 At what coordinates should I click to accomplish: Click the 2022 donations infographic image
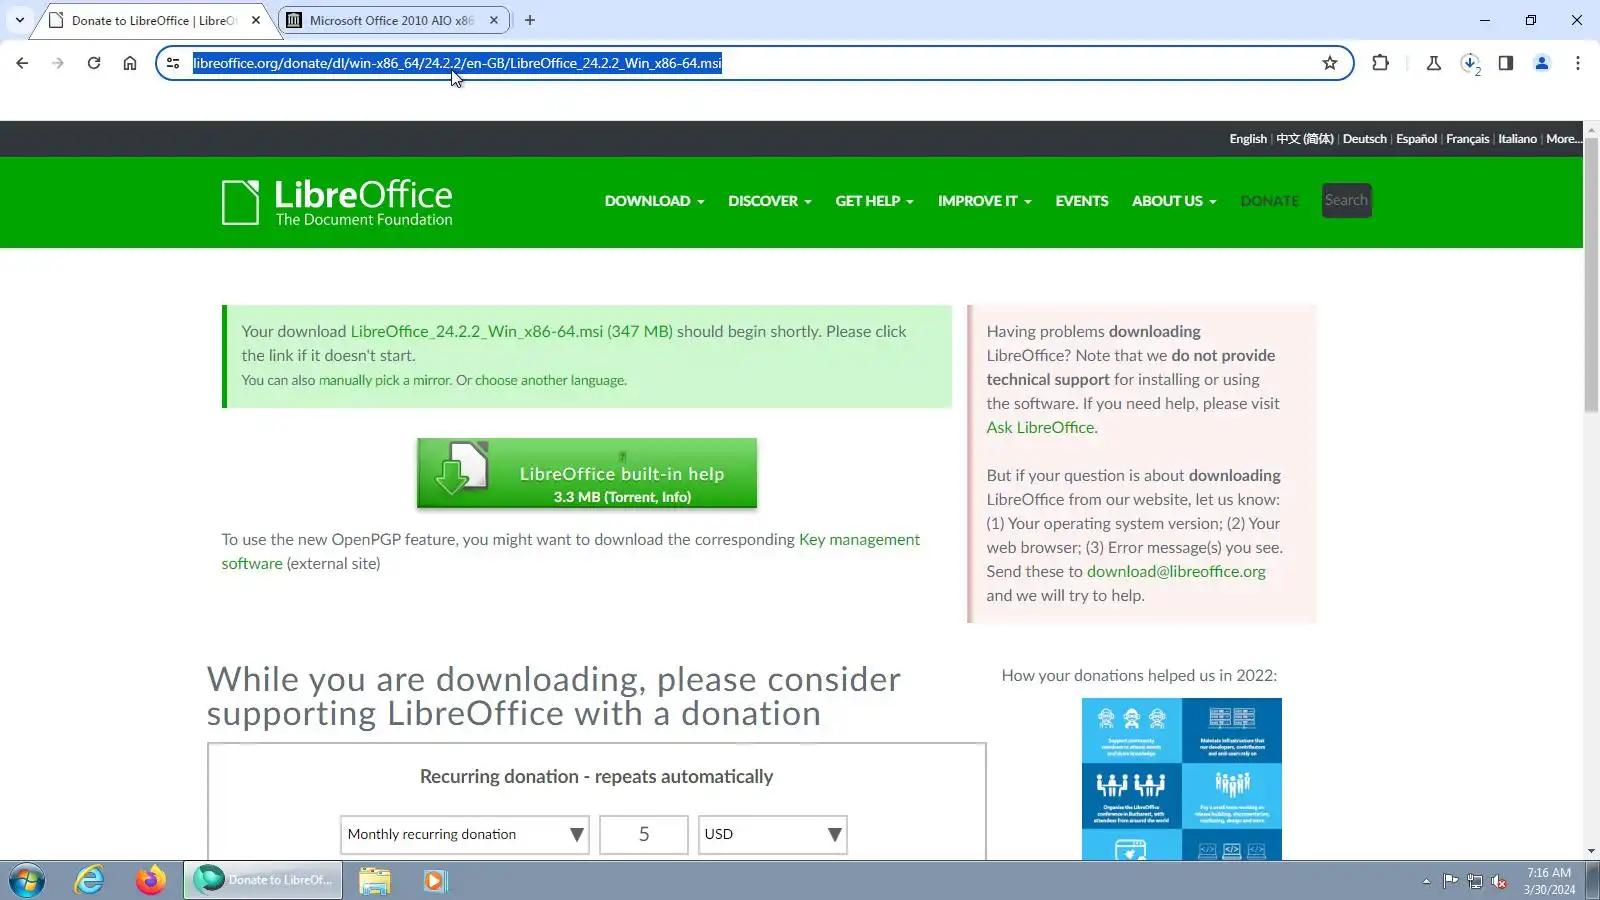pos(1182,778)
